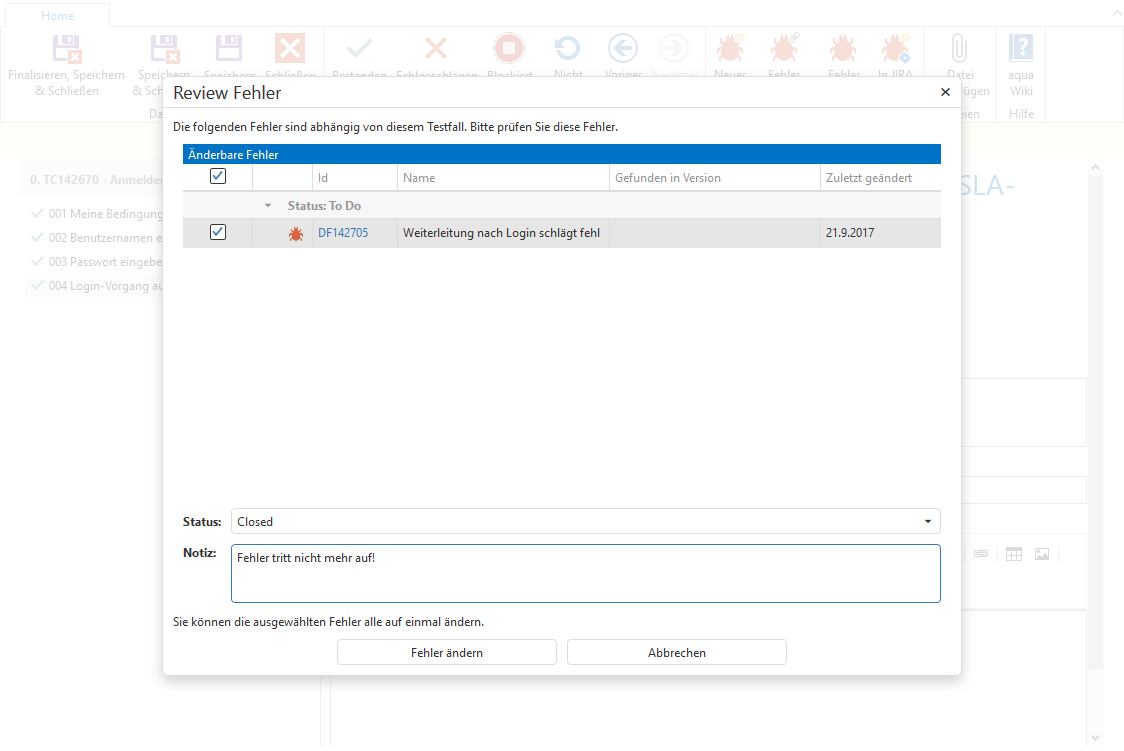Click the Neuer Fehler bug icon
The image size is (1124, 751).
click(729, 48)
